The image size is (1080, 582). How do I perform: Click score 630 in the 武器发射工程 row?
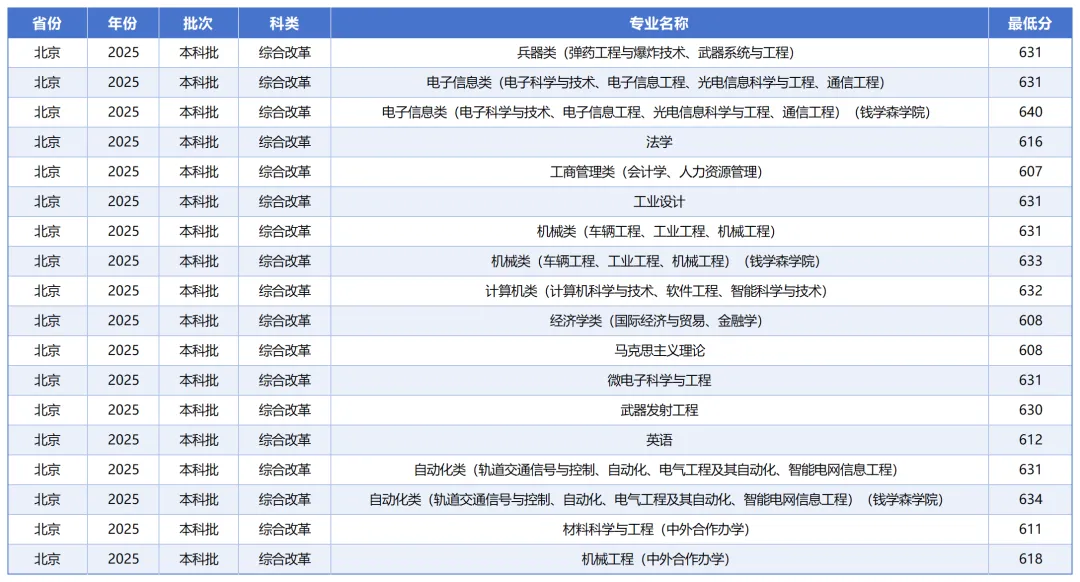point(1030,410)
